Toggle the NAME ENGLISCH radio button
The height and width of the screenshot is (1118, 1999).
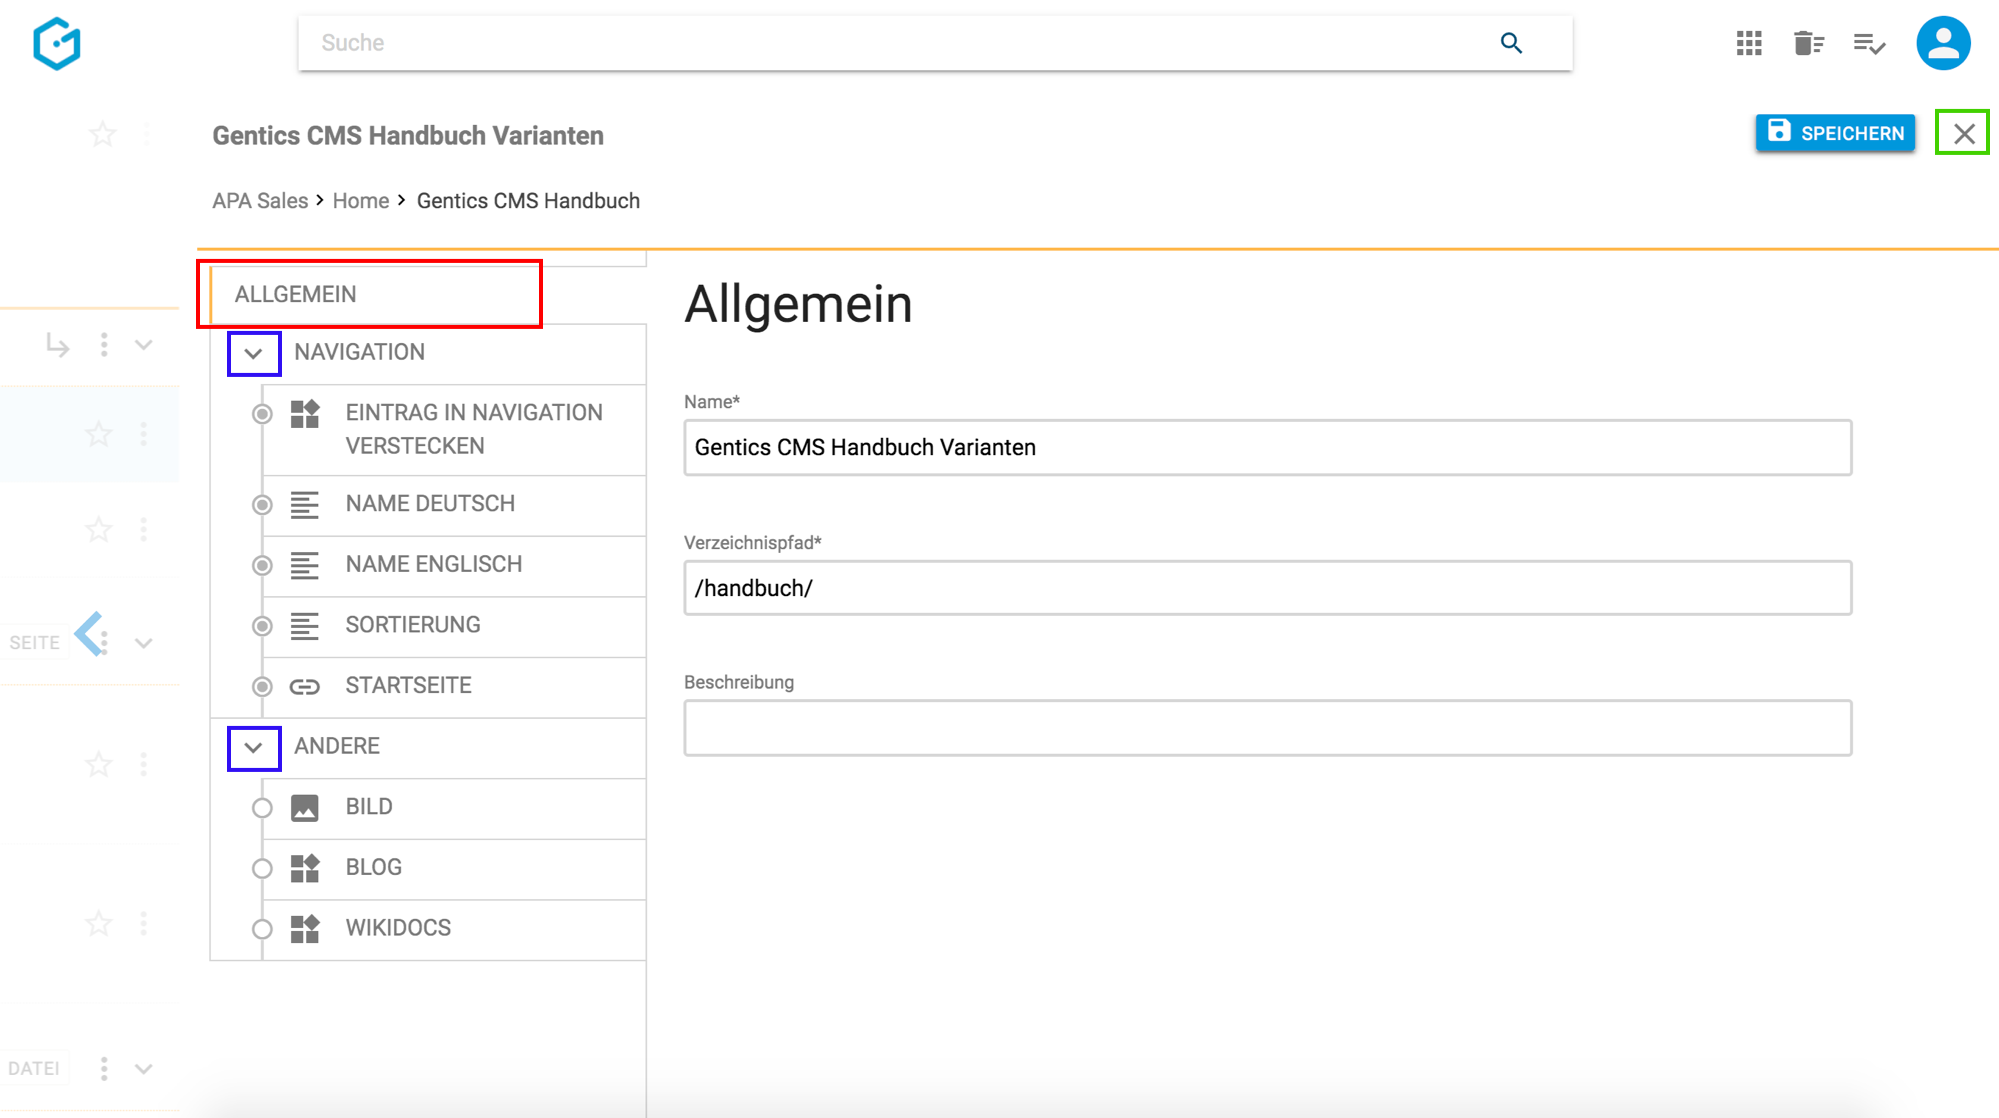point(262,566)
